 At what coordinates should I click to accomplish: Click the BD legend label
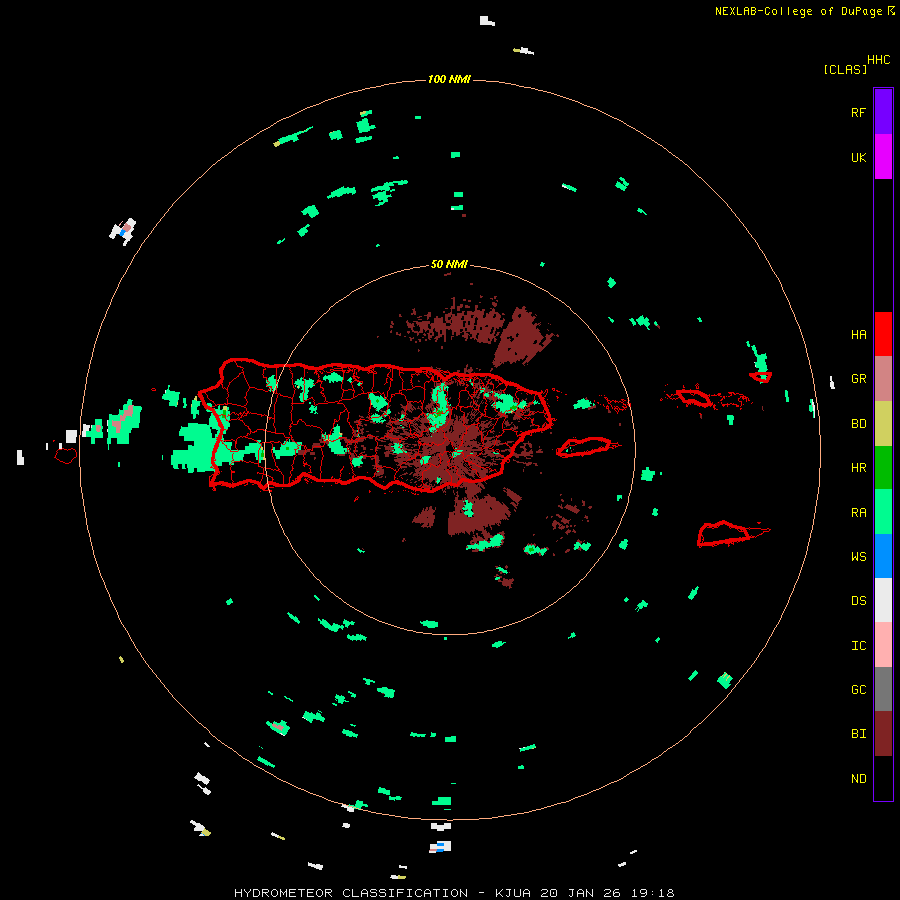pyautogui.click(x=858, y=424)
